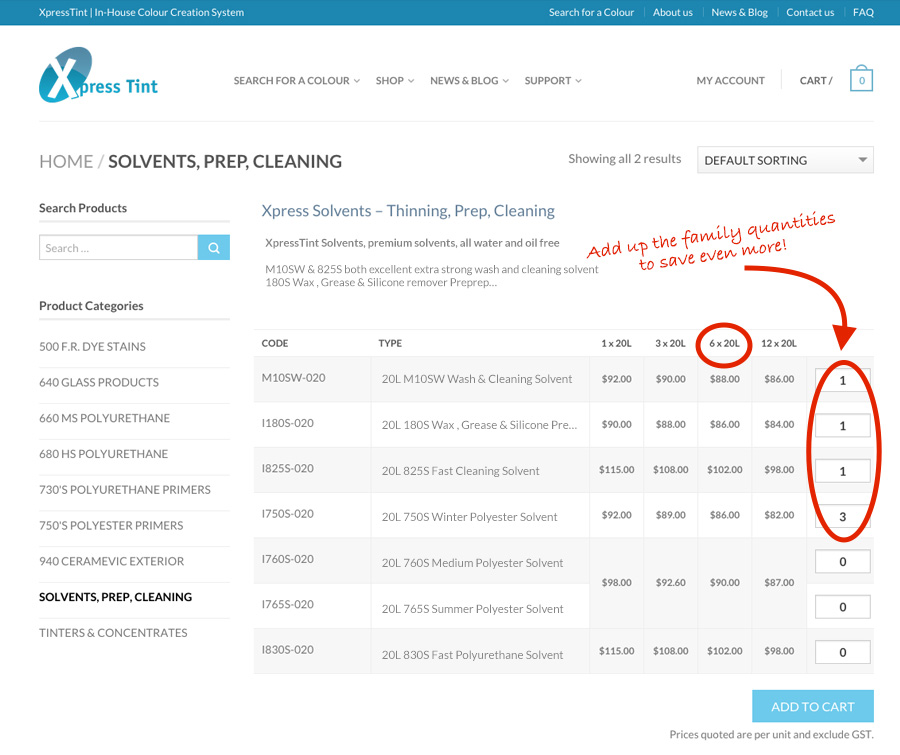
Task: Click quantity field for I830S-020 row
Action: [842, 652]
